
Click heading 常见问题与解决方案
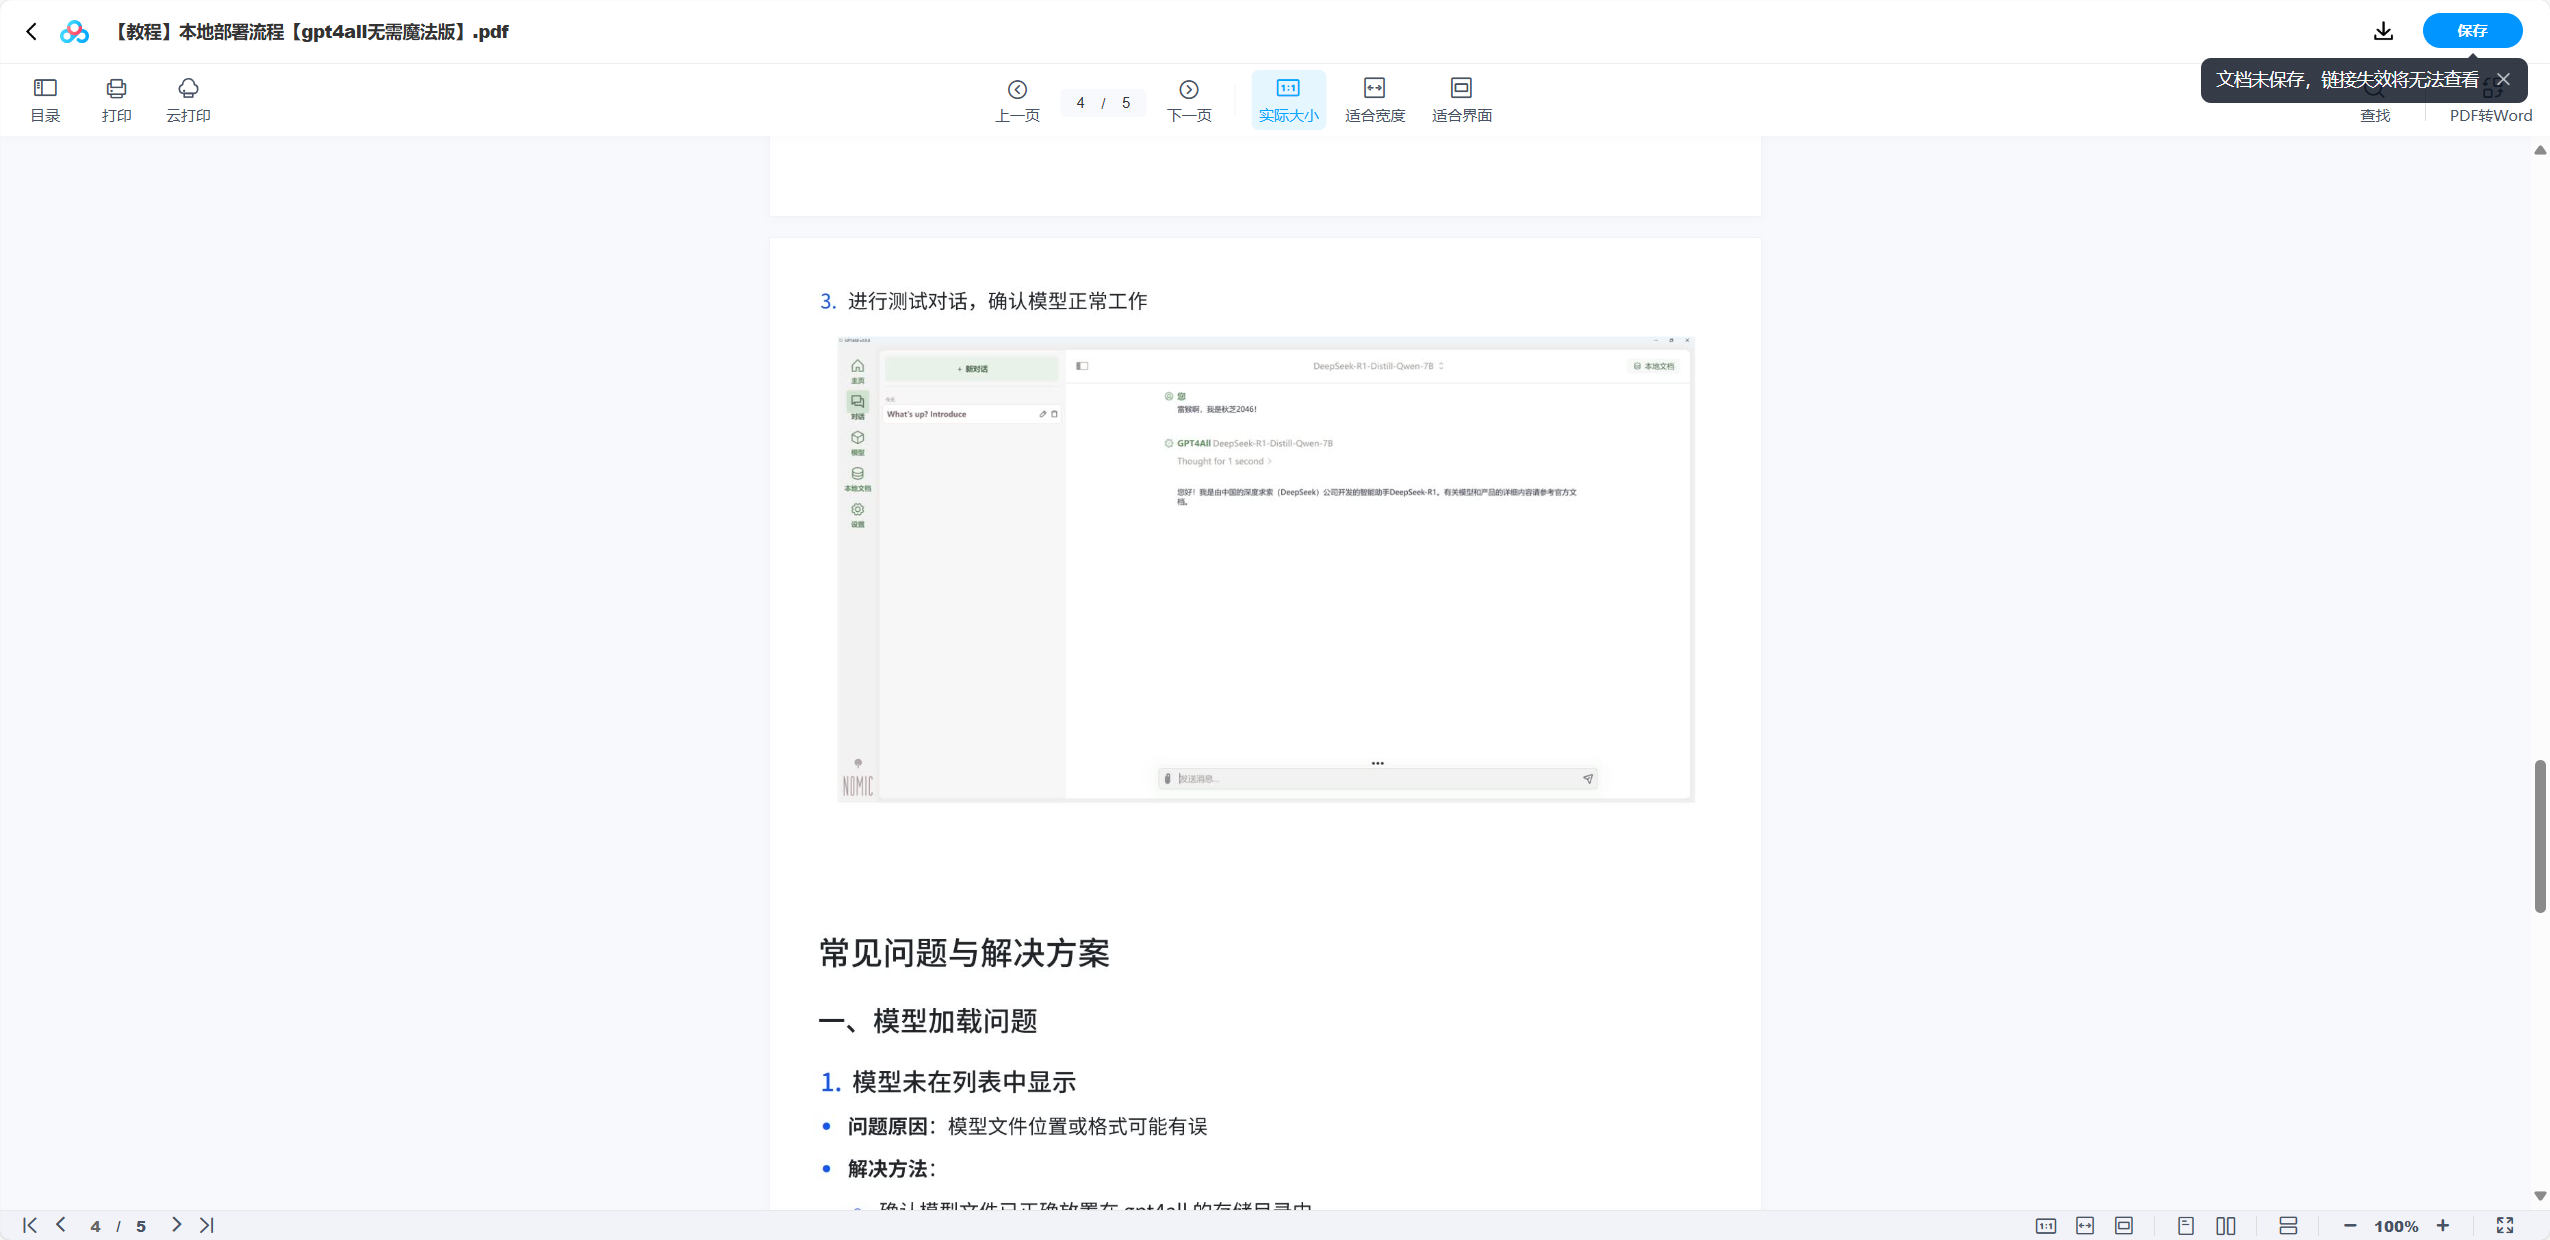(964, 953)
